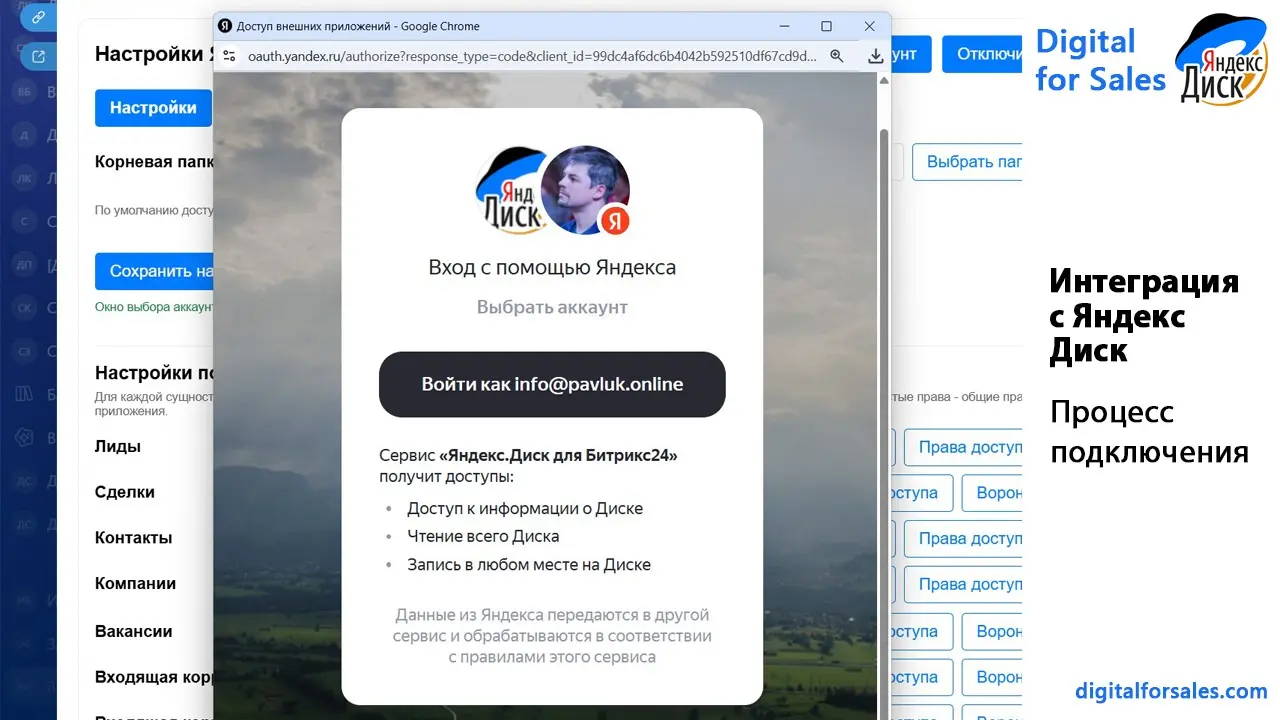The image size is (1280, 720).
Task: Open the site information icon in the popup address bar
Action: pos(229,56)
